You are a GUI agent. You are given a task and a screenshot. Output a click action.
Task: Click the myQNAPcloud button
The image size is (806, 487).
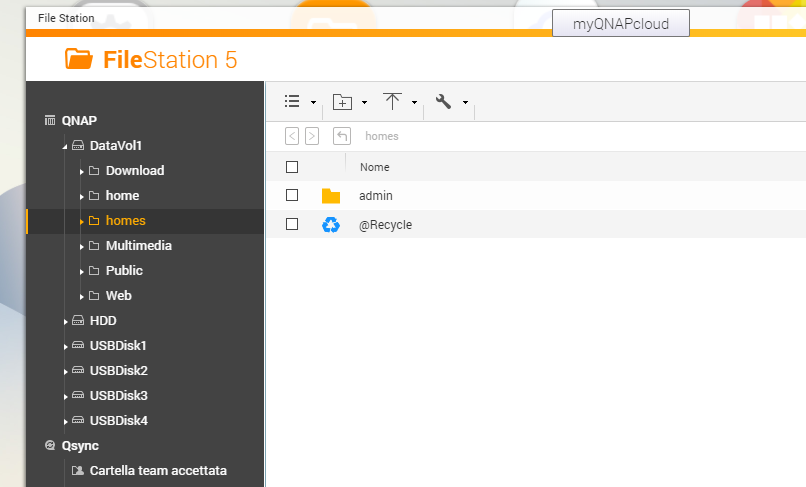coord(621,24)
